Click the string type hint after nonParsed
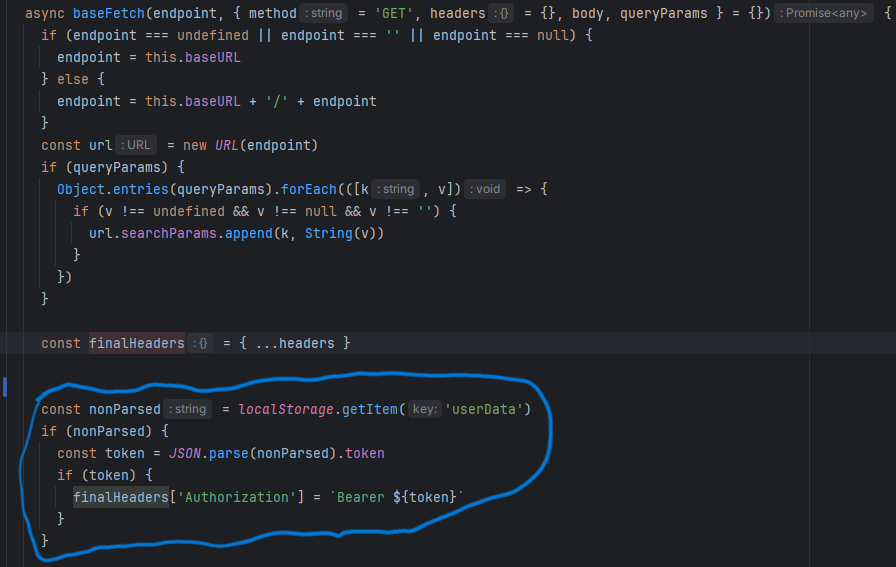 tap(187, 409)
